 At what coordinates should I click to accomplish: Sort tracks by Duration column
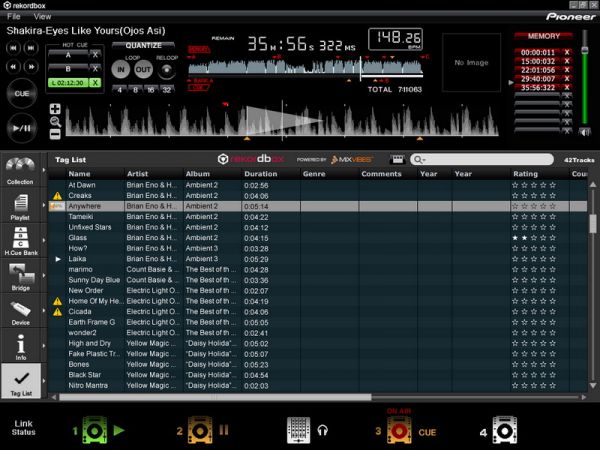click(271, 174)
